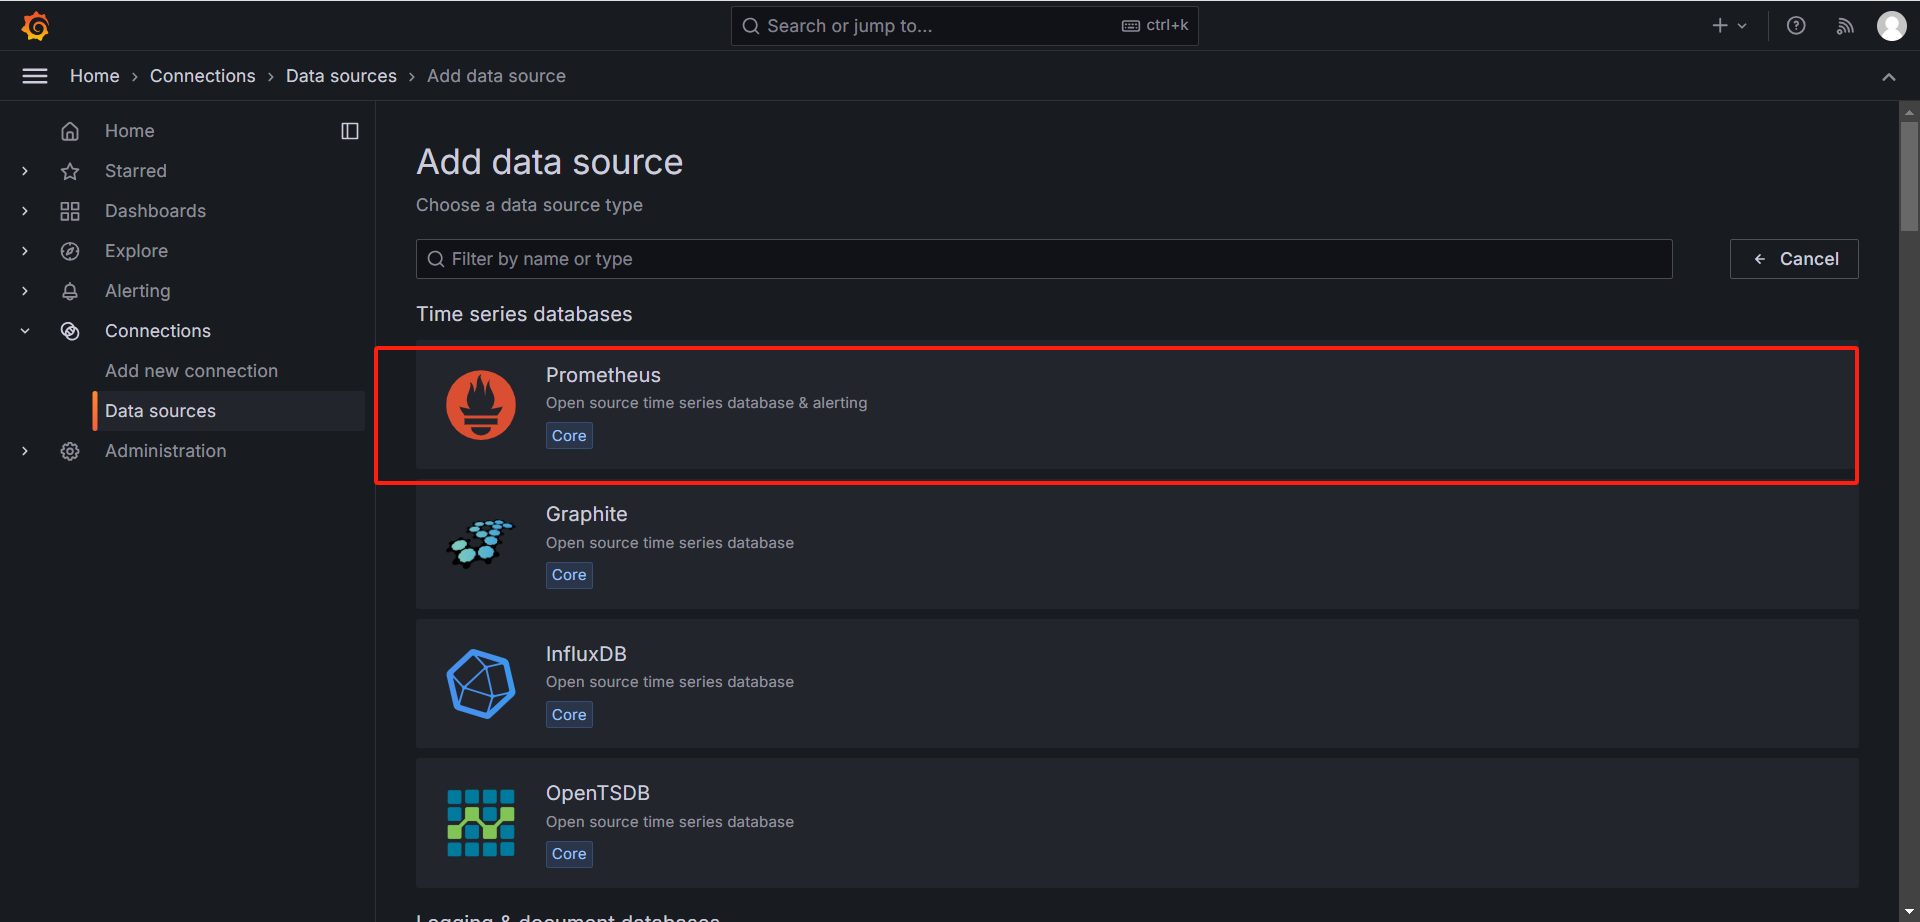The width and height of the screenshot is (1920, 922).
Task: Open Administration in the sidebar
Action: coord(166,451)
